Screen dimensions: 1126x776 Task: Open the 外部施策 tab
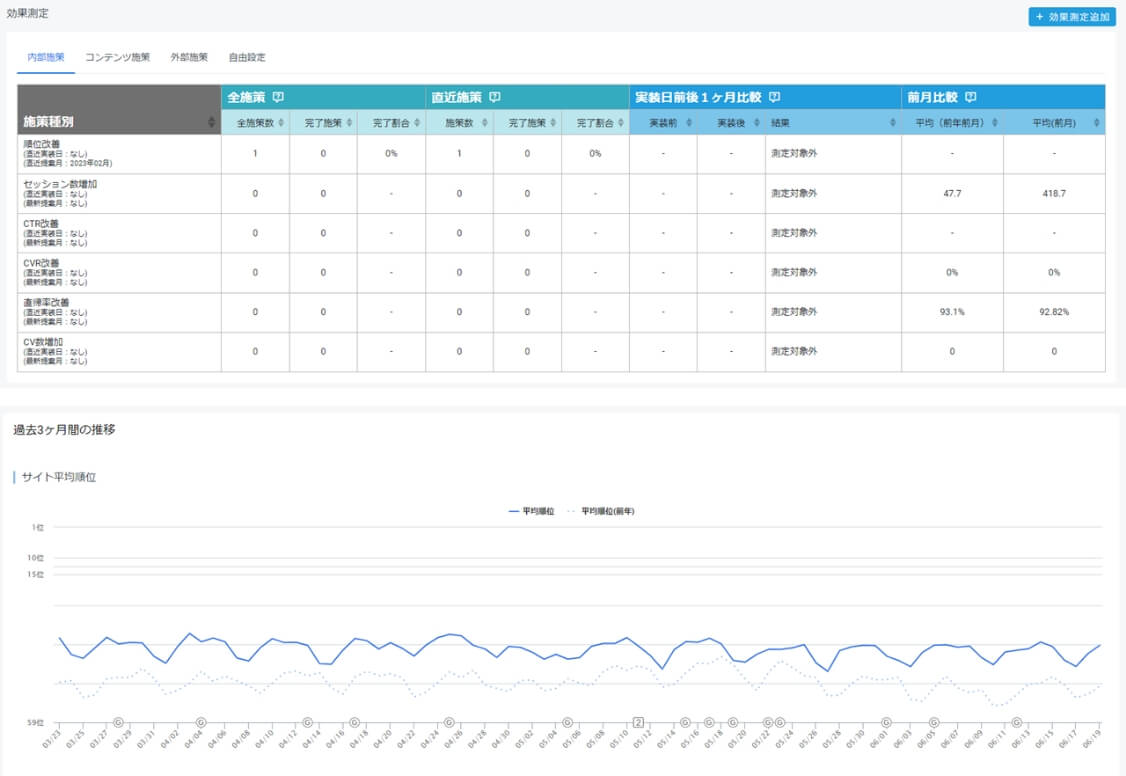tap(189, 57)
